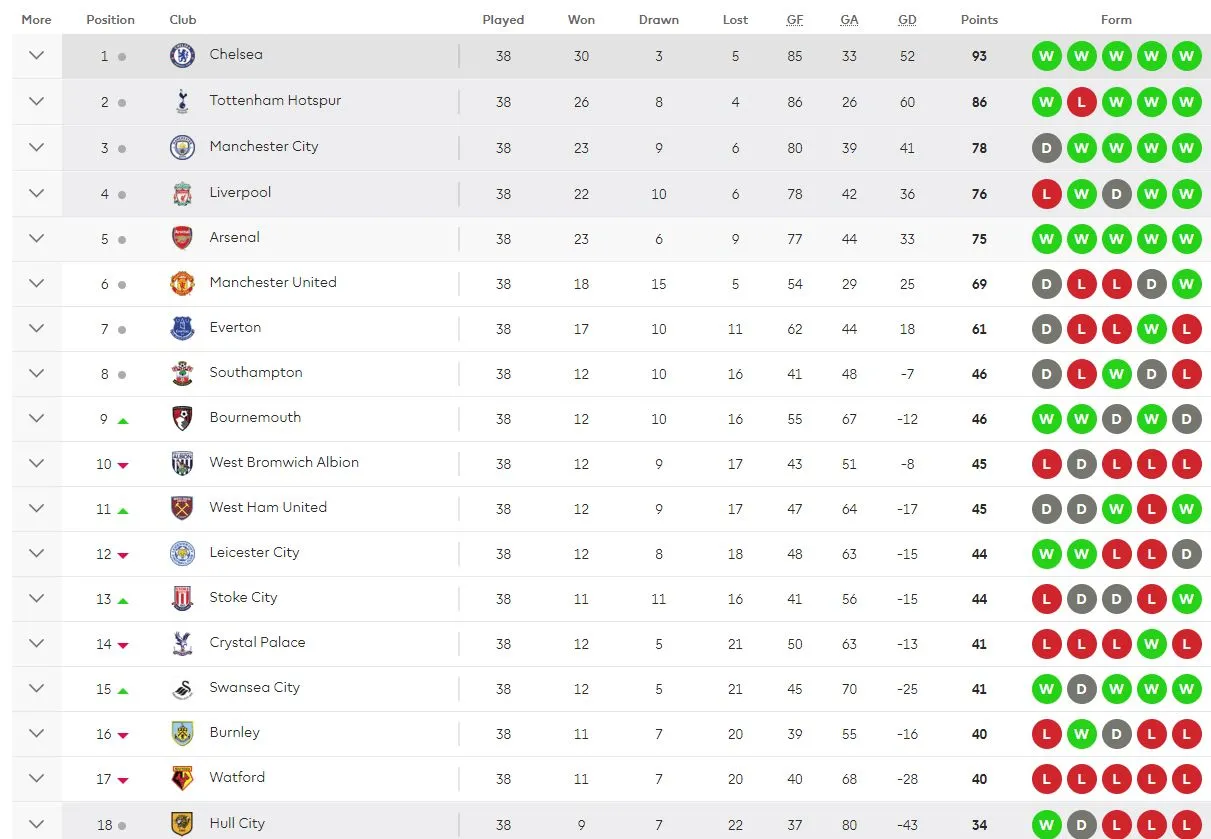Click Arsenal's green W form circle
1211x839 pixels.
(x=1046, y=239)
